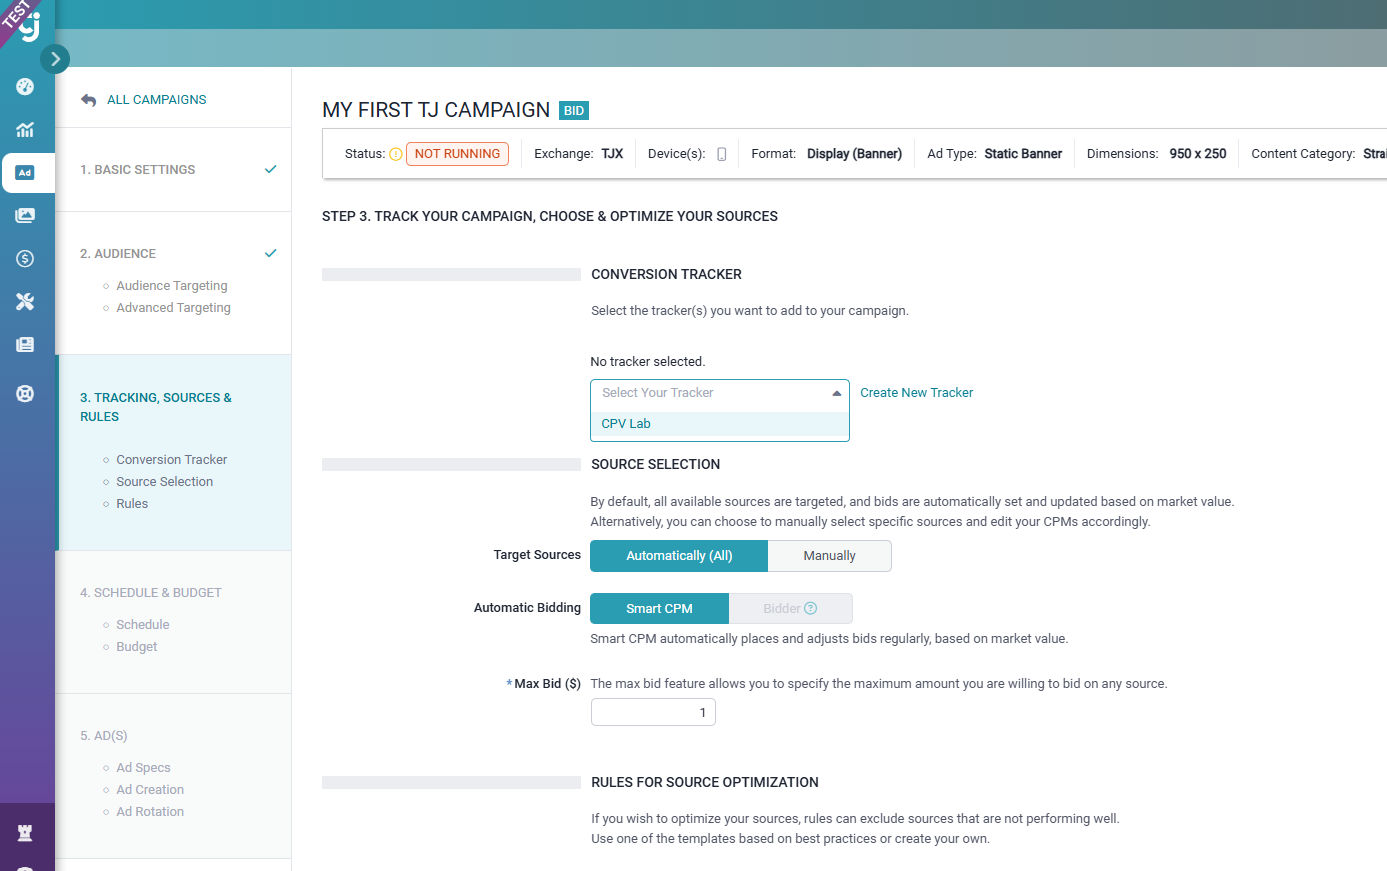Expand the sidebar with the chevron arrow
The height and width of the screenshot is (871, 1387).
pyautogui.click(x=55, y=59)
